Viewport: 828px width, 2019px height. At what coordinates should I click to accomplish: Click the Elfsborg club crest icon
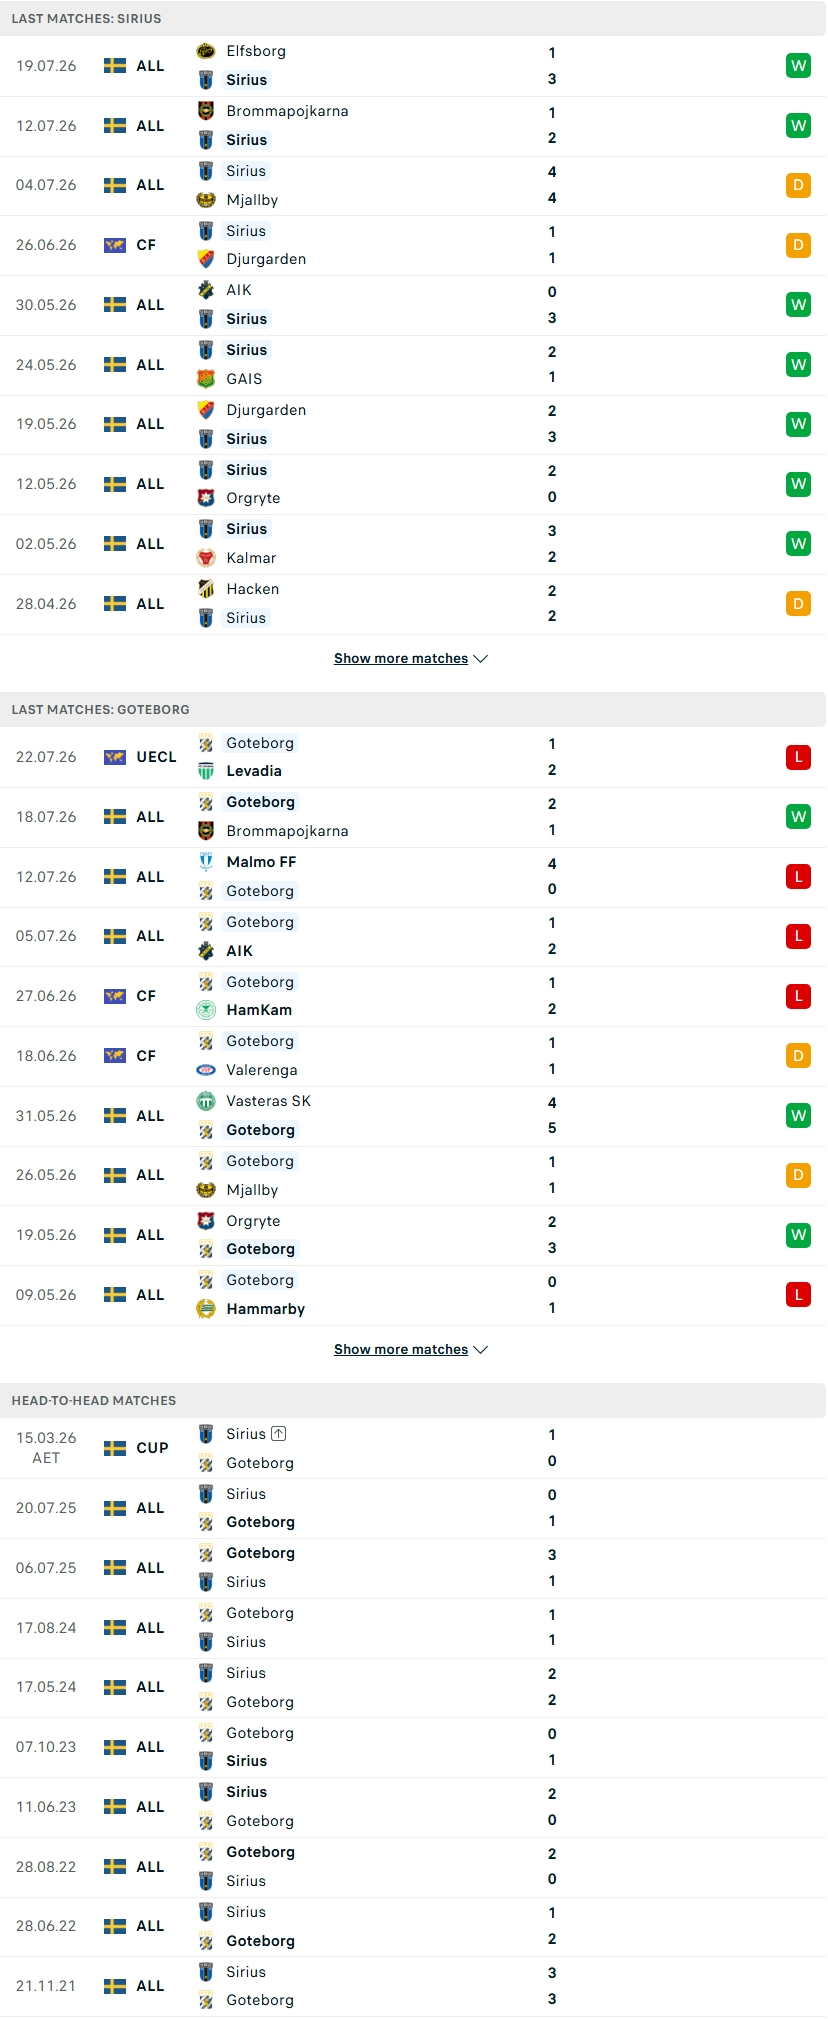(x=206, y=51)
